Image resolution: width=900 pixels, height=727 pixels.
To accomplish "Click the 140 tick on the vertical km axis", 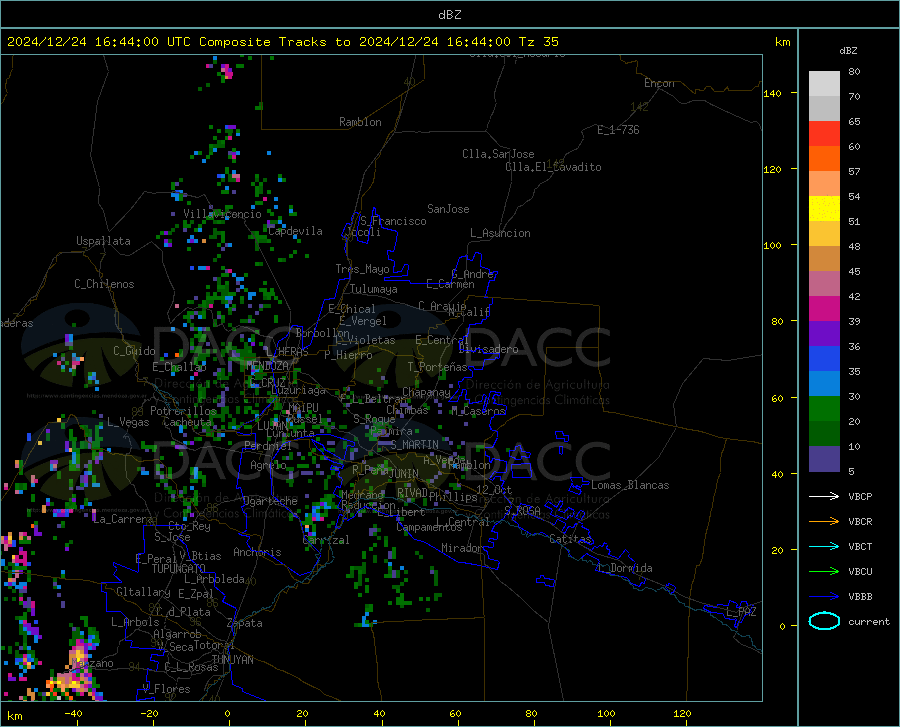I will click(x=772, y=93).
